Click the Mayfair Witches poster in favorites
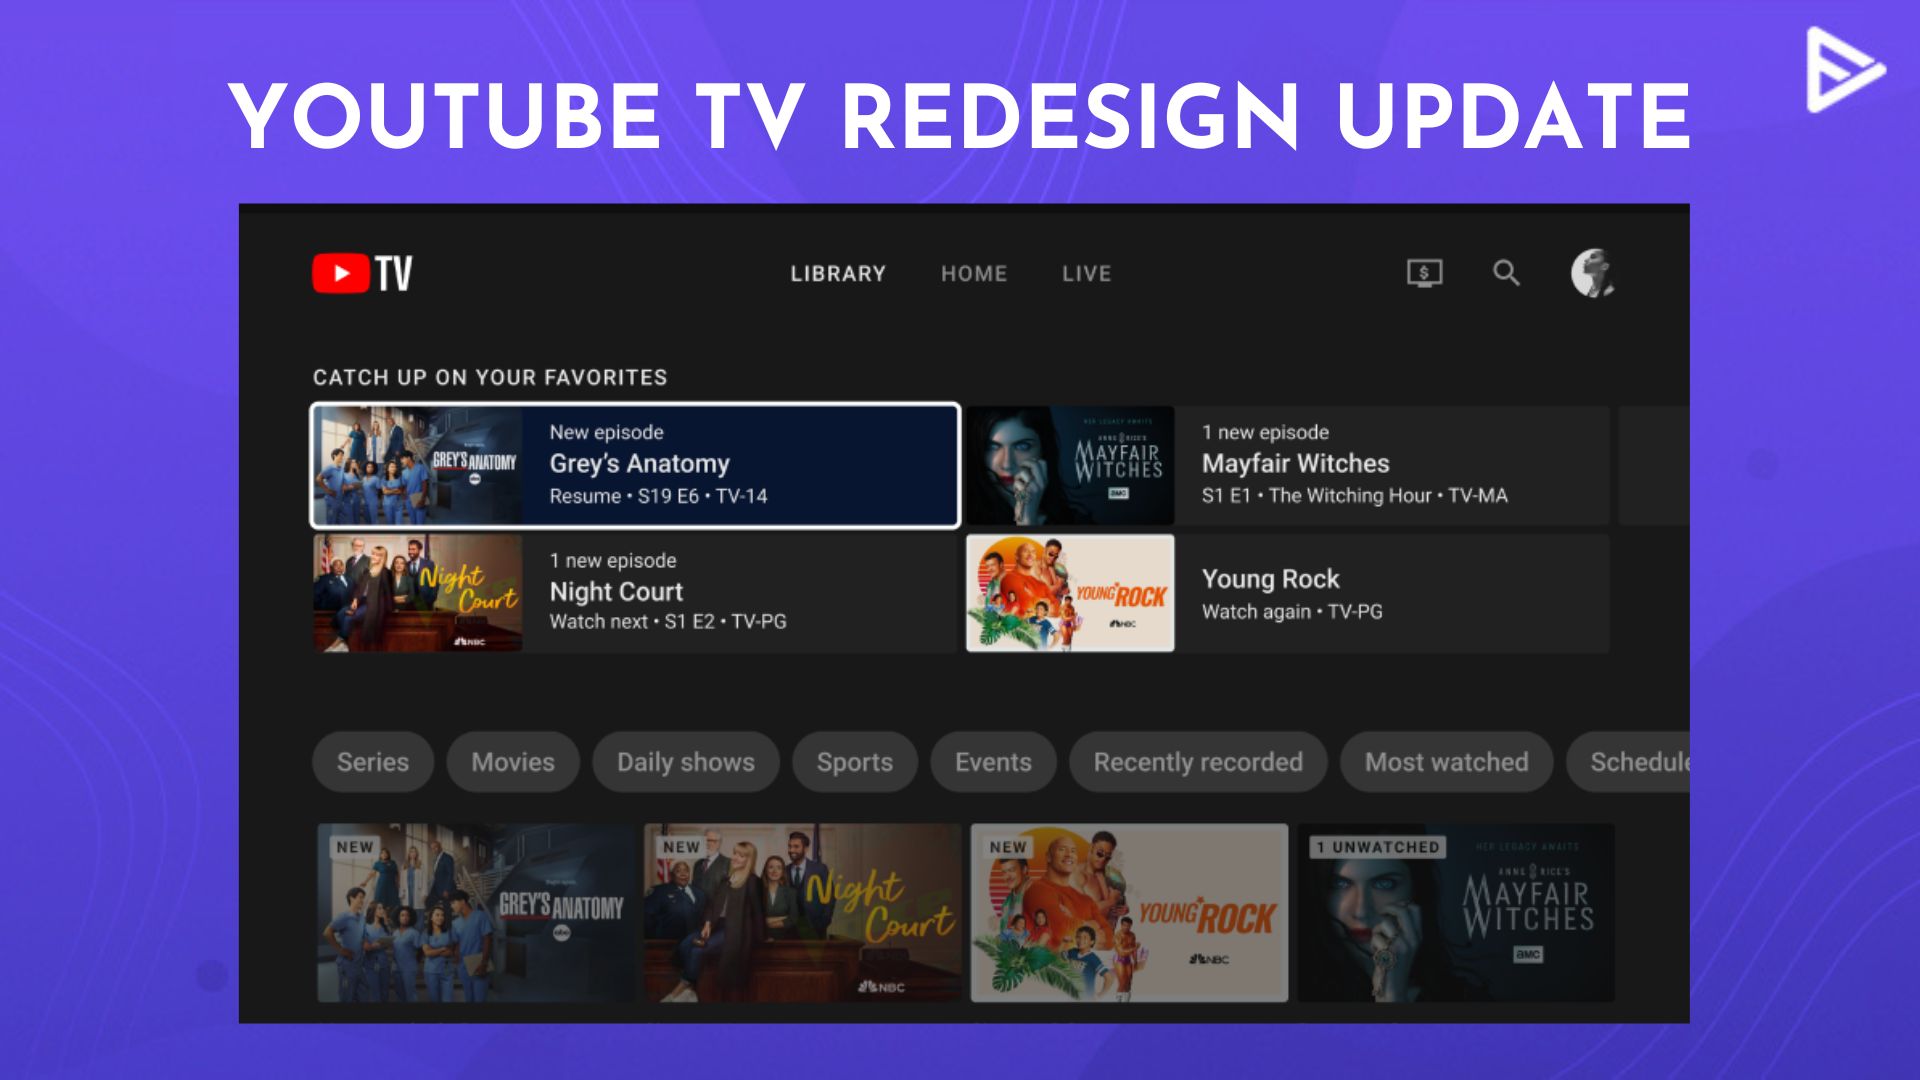The height and width of the screenshot is (1080, 1920). click(1070, 465)
